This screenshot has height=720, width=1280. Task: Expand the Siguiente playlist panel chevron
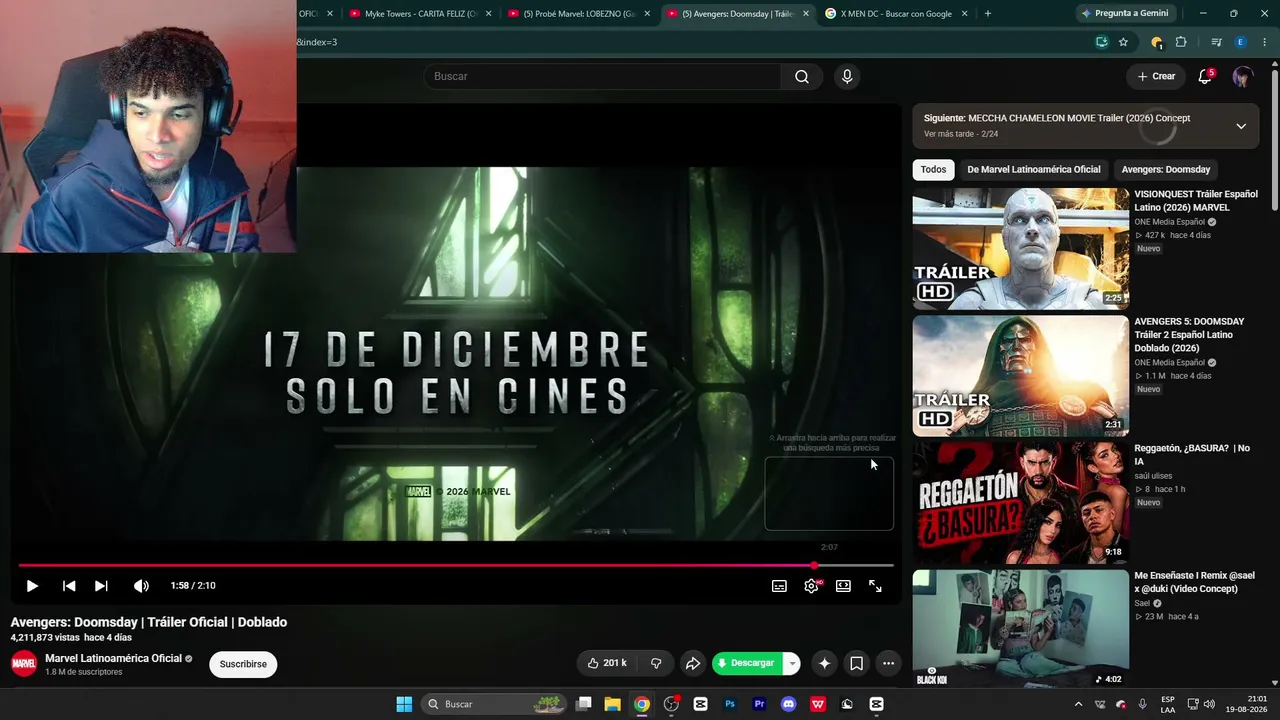(1241, 126)
